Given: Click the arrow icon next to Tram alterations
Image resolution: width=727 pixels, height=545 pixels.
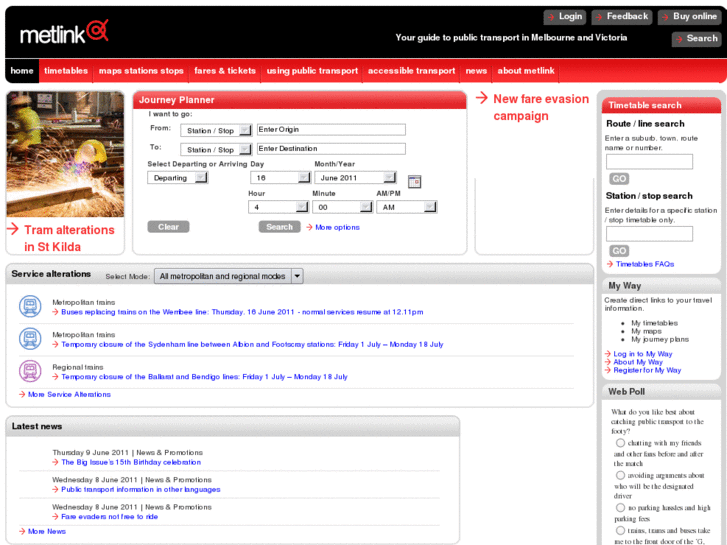Looking at the screenshot, I should point(13,229).
